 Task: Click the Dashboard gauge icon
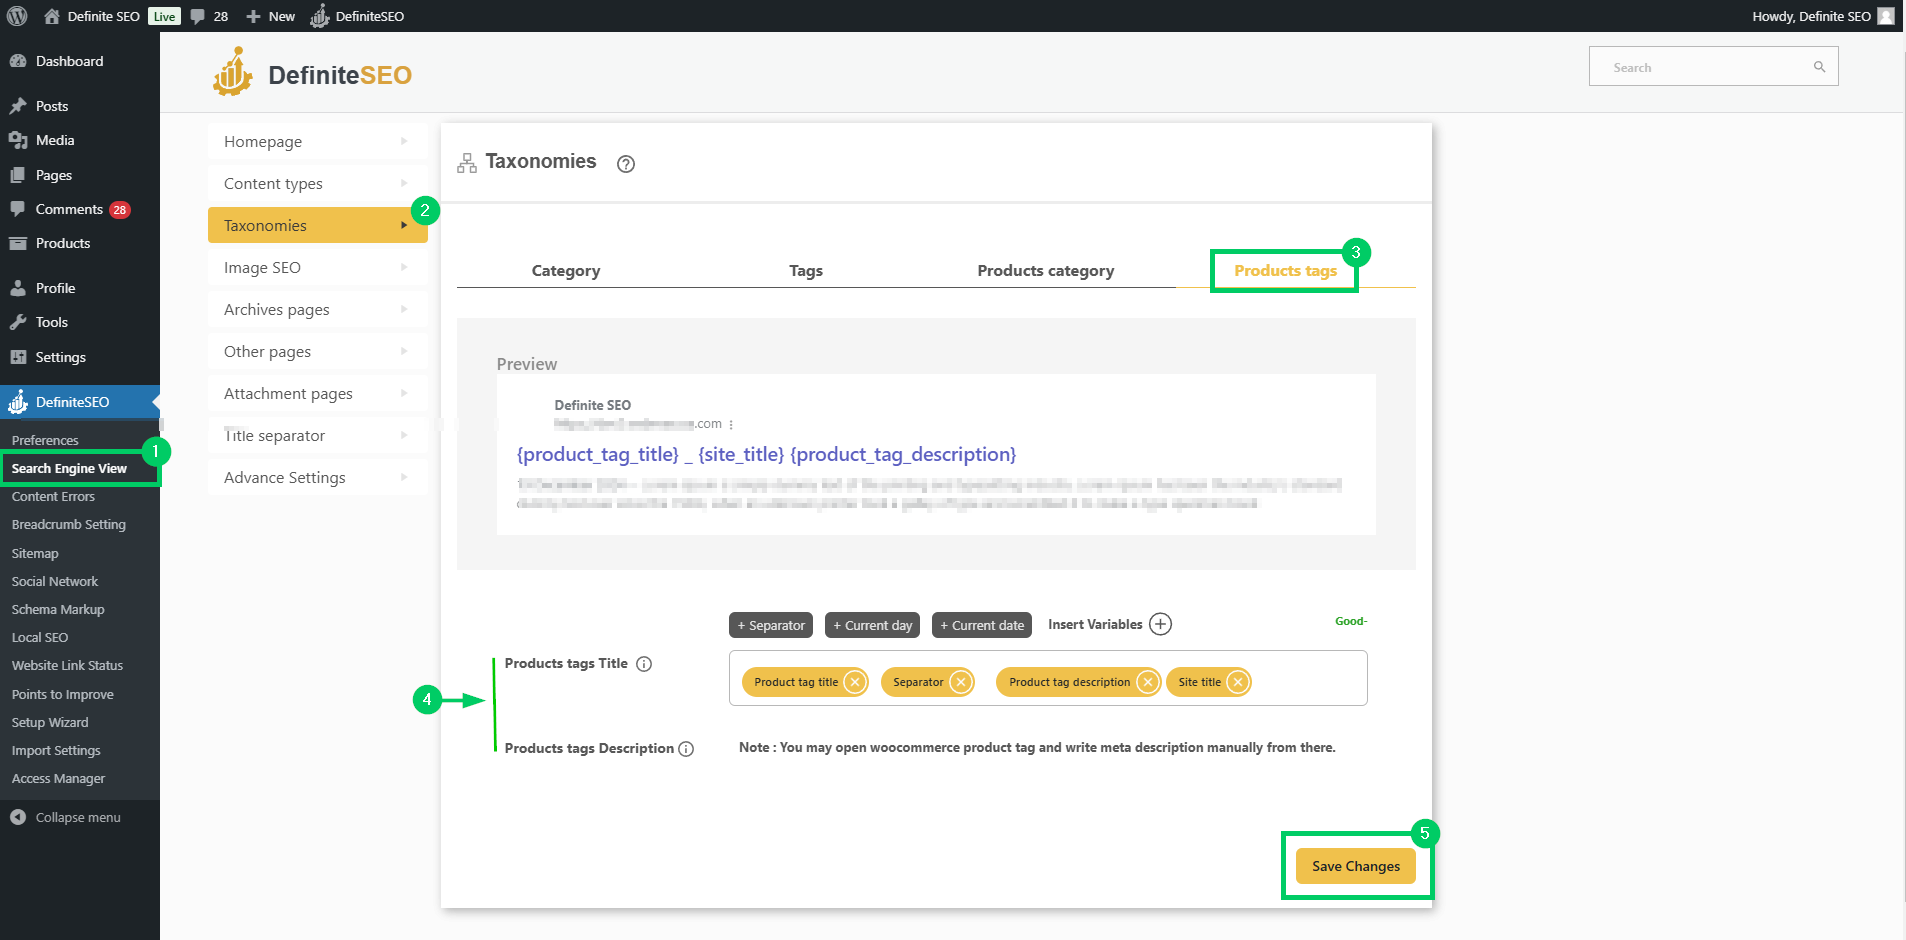click(18, 61)
